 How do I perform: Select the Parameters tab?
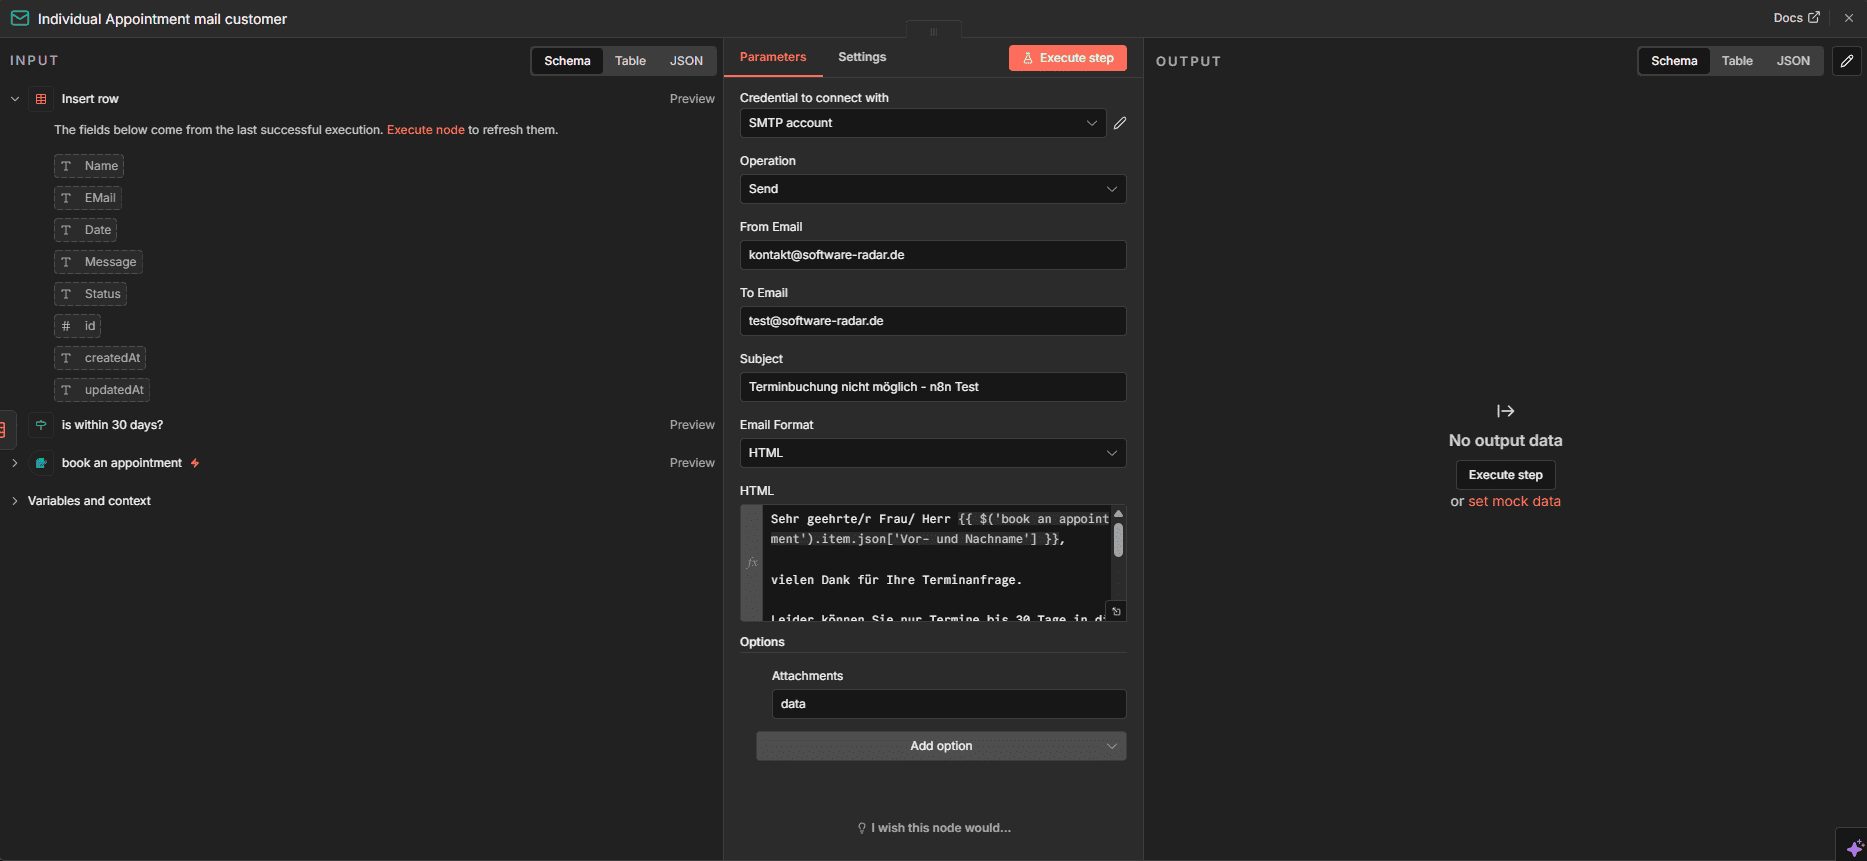click(x=772, y=57)
